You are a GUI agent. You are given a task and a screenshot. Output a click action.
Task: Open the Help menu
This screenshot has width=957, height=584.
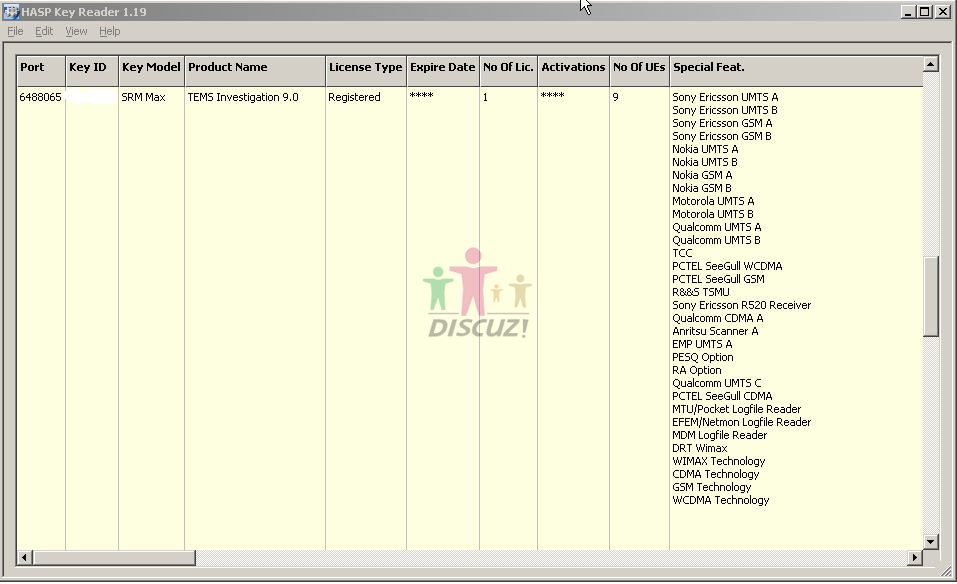click(109, 31)
